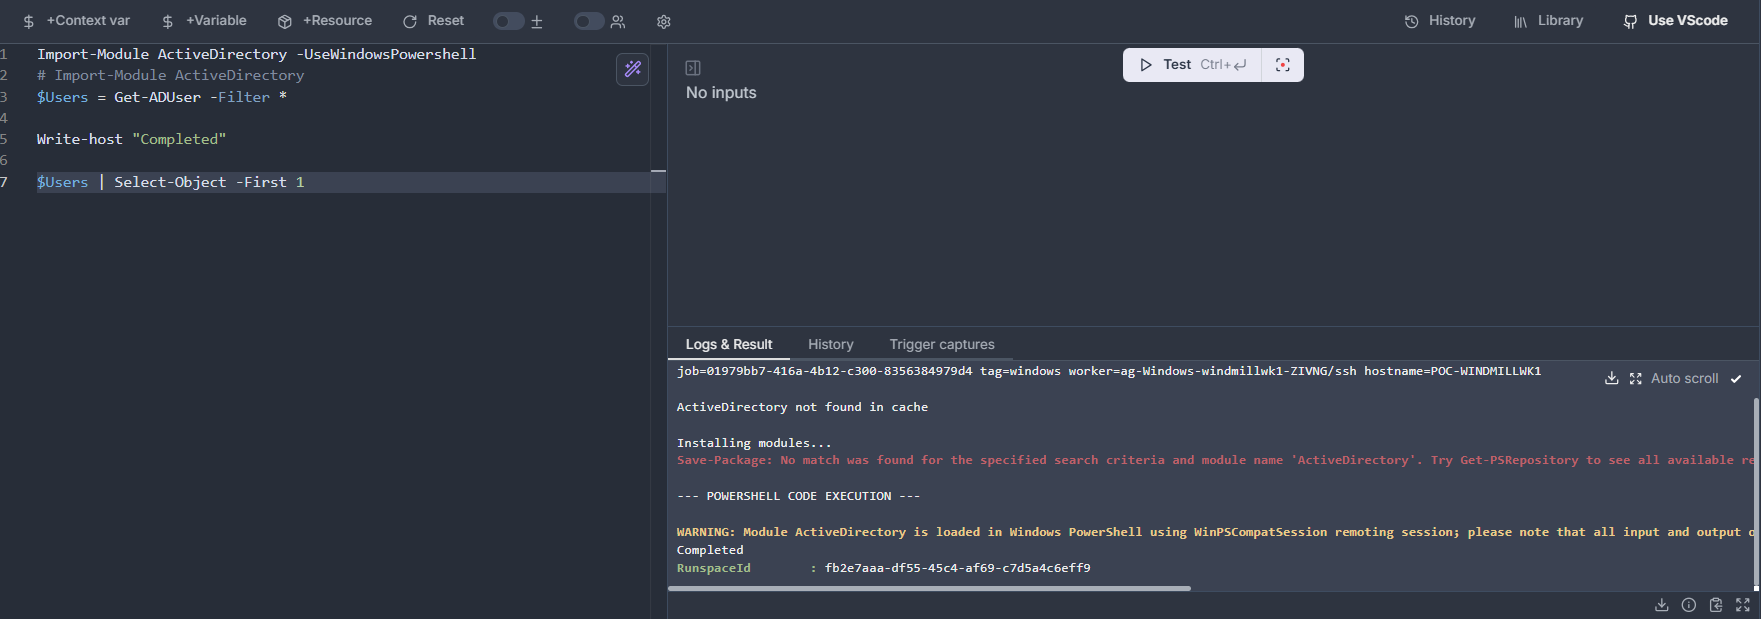Screen dimensions: 1761x619
Task: Collapse the inputs panel icon
Action: 693,68
